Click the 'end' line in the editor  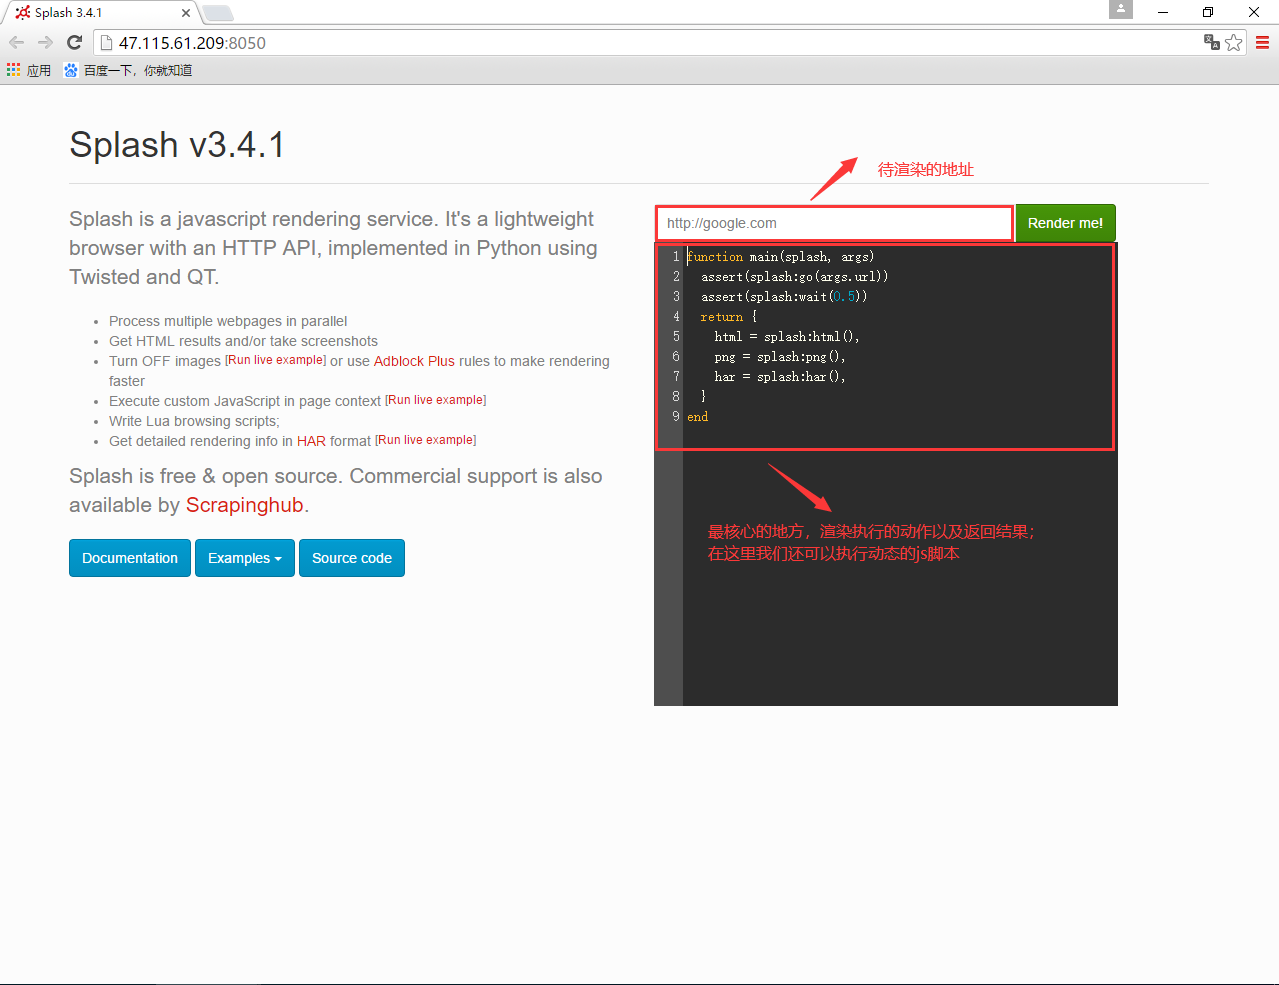tap(698, 417)
